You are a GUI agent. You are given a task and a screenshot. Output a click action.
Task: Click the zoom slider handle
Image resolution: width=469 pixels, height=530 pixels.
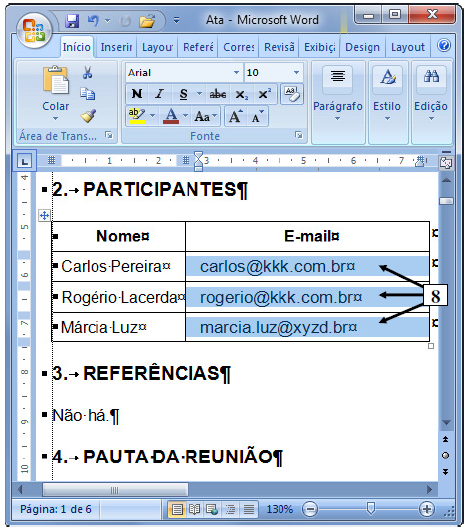coord(371,508)
